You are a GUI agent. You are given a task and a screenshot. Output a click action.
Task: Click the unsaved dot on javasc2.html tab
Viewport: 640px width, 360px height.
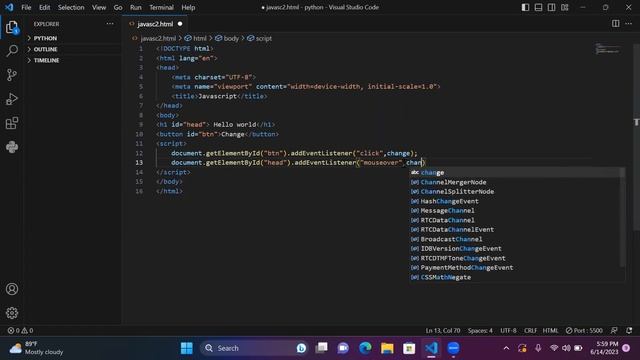pyautogui.click(x=180, y=24)
